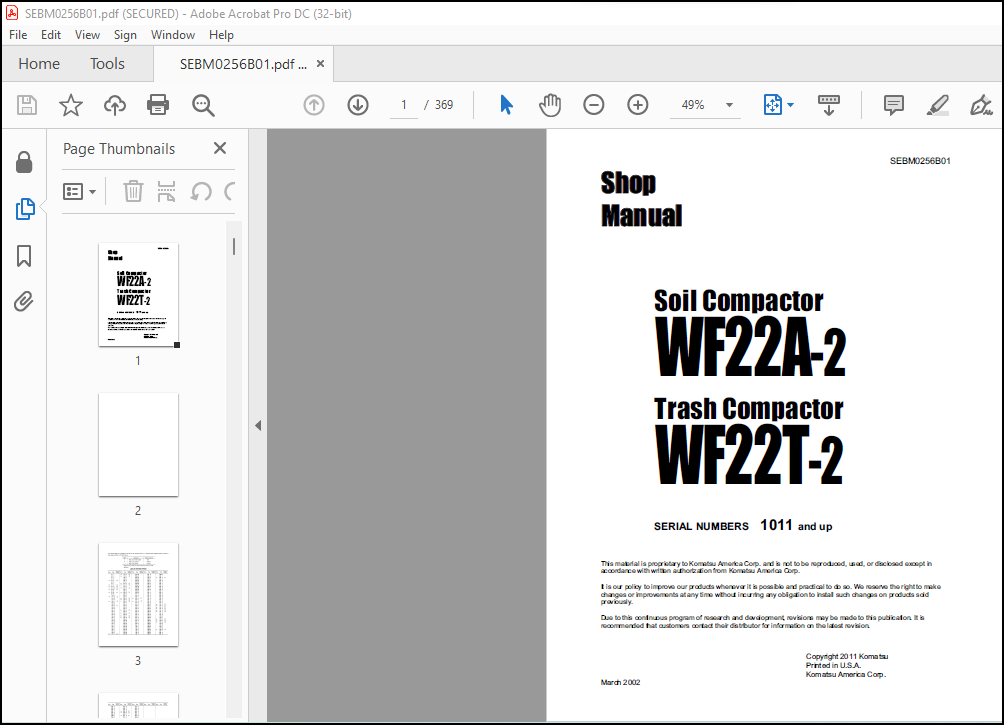Open the Window menu
This screenshot has width=1004, height=725.
click(x=173, y=35)
